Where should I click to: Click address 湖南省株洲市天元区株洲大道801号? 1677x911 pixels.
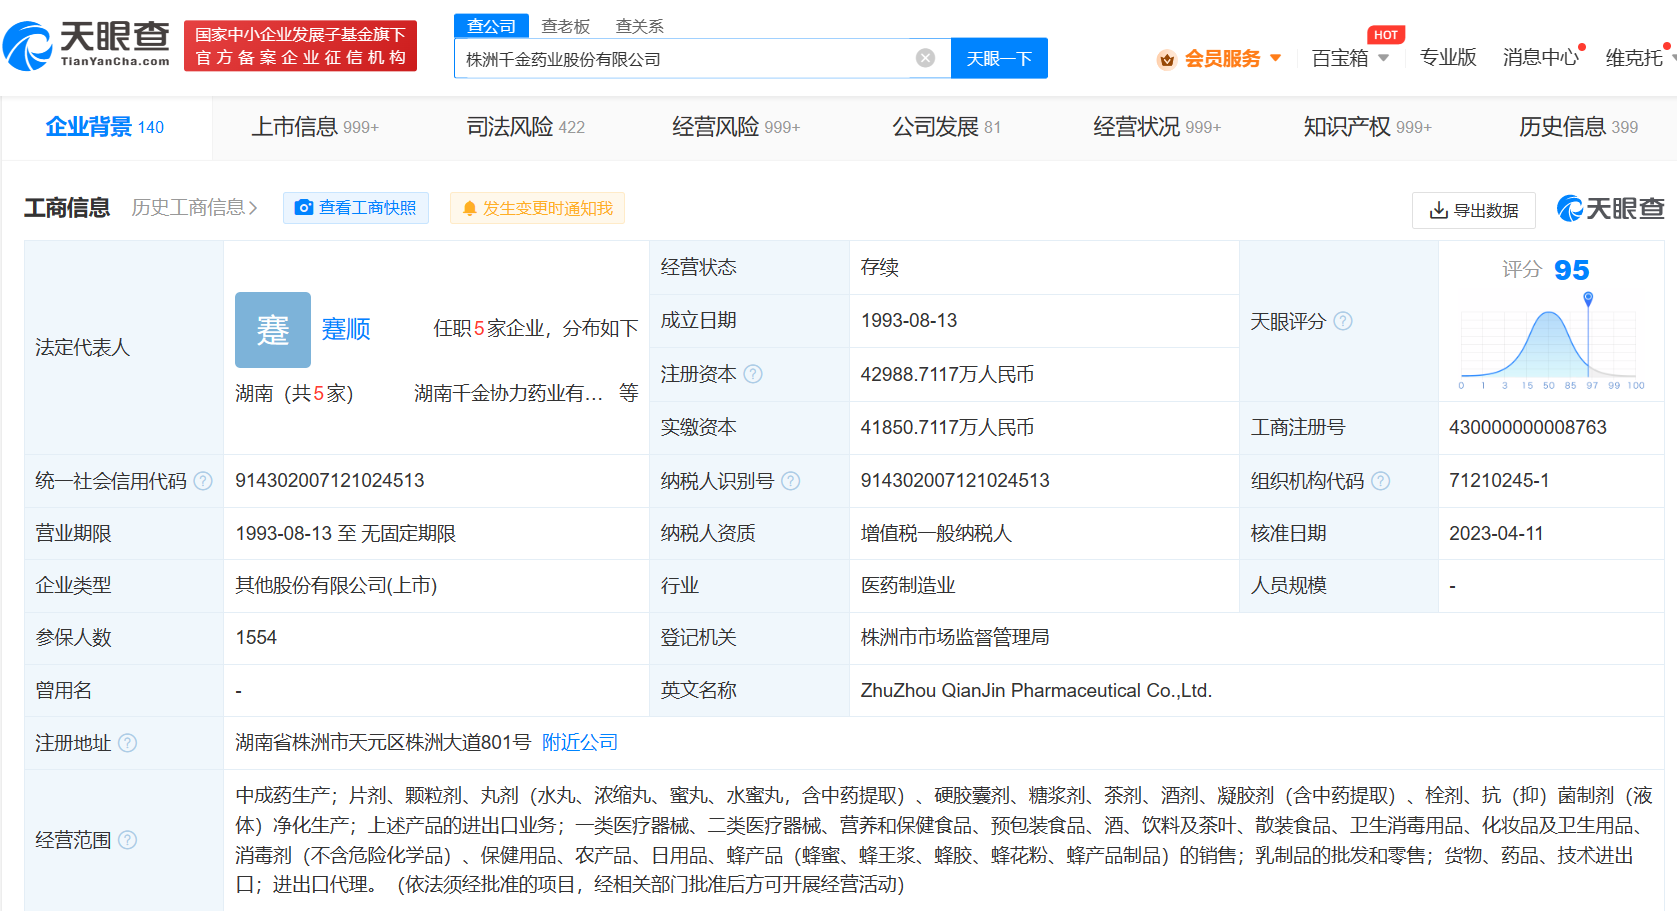coord(383,742)
